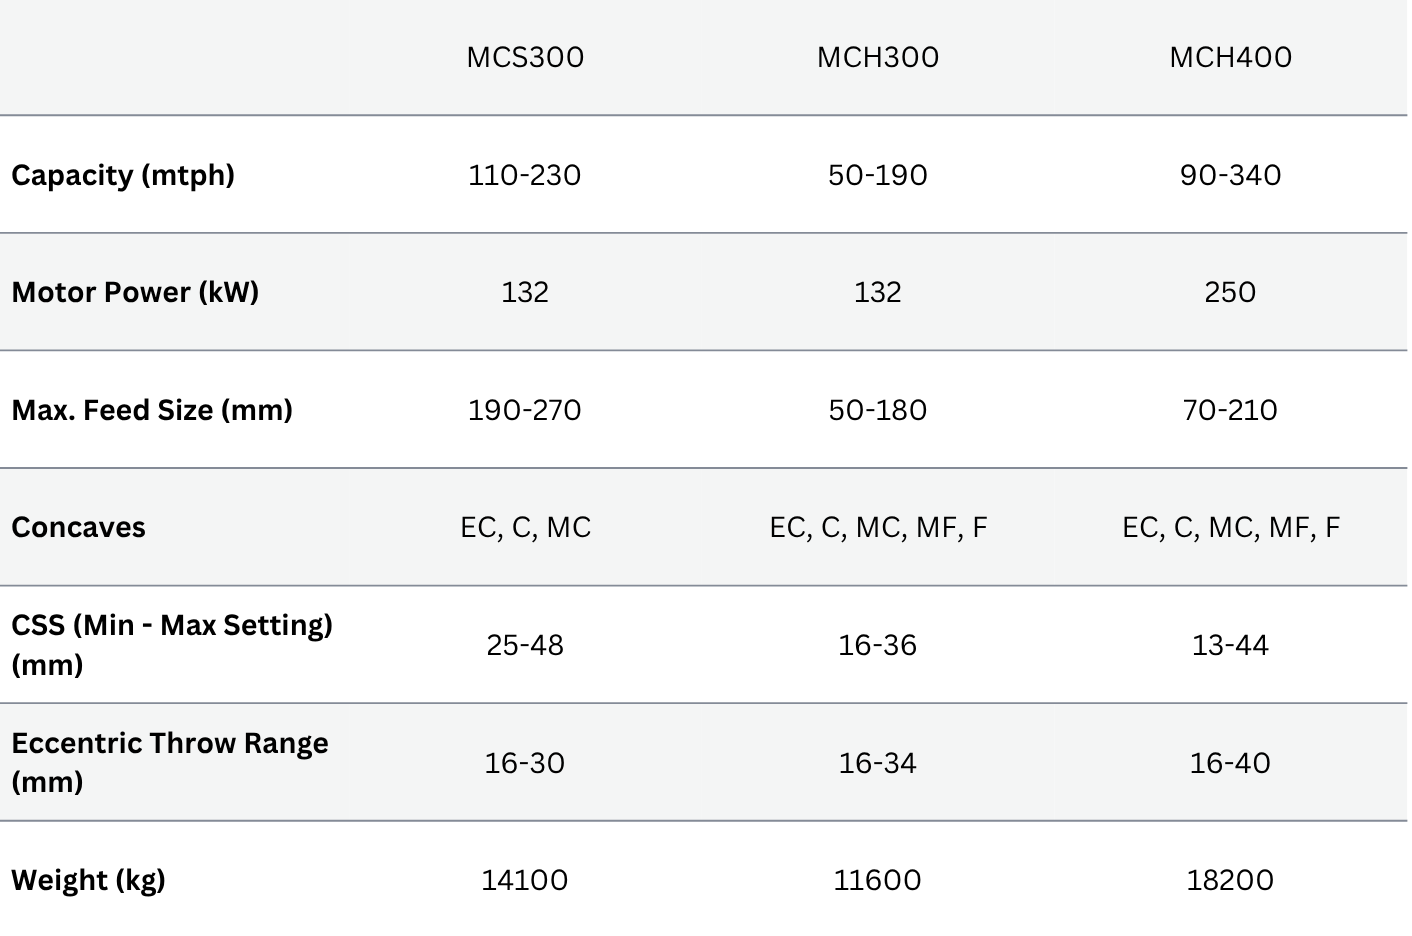Screen dimensions: 1412x936
Task: Click the 90-340 capacity cell
Action: (x=1230, y=175)
